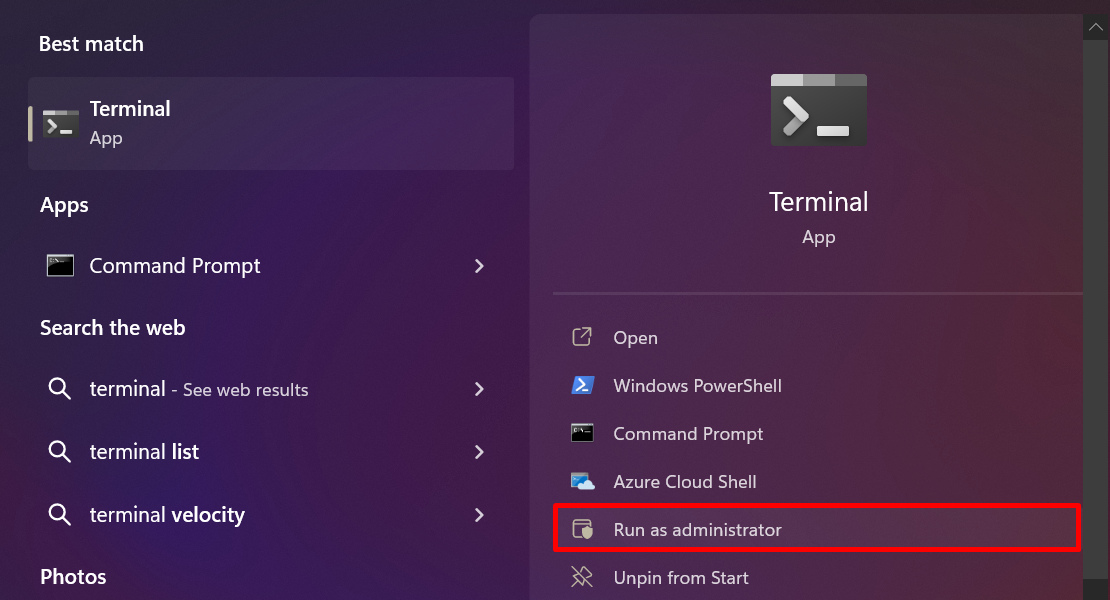The height and width of the screenshot is (600, 1110).
Task: Click the Windows PowerShell icon
Action: pos(583,385)
